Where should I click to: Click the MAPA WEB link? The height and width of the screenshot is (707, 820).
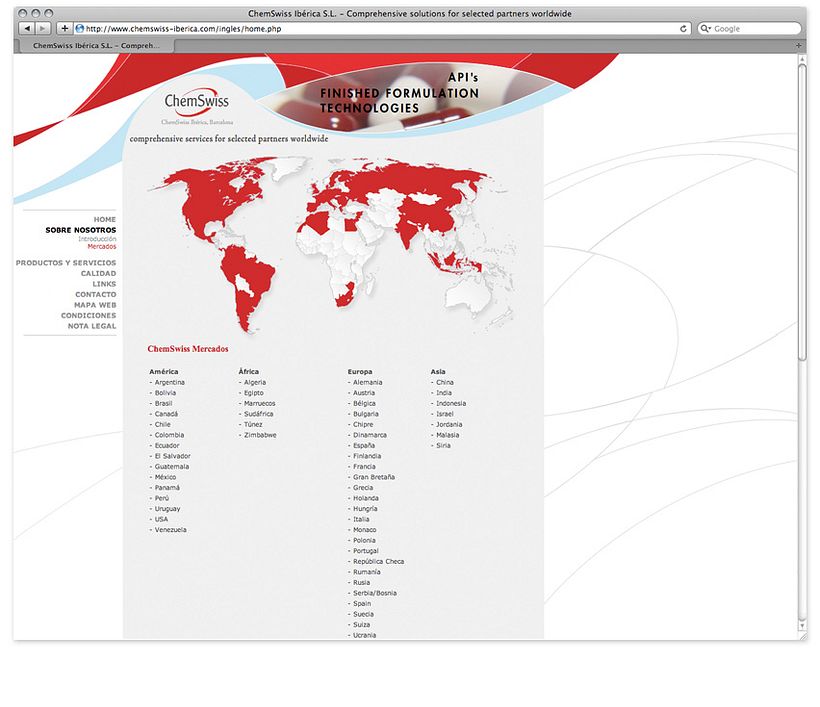(x=95, y=305)
